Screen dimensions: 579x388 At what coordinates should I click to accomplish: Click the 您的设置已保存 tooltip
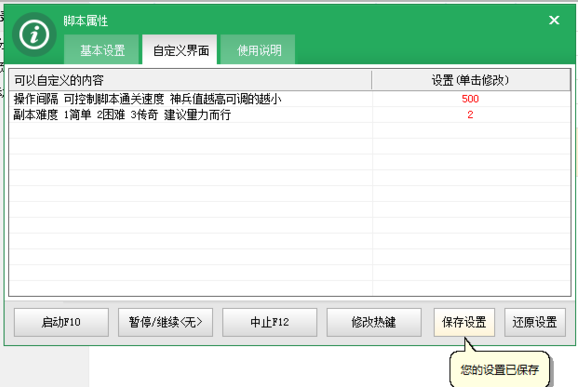point(499,370)
